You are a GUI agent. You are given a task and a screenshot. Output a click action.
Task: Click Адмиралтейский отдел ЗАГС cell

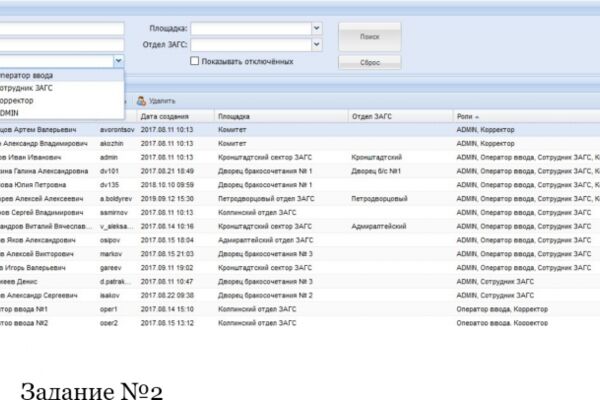coord(266,240)
